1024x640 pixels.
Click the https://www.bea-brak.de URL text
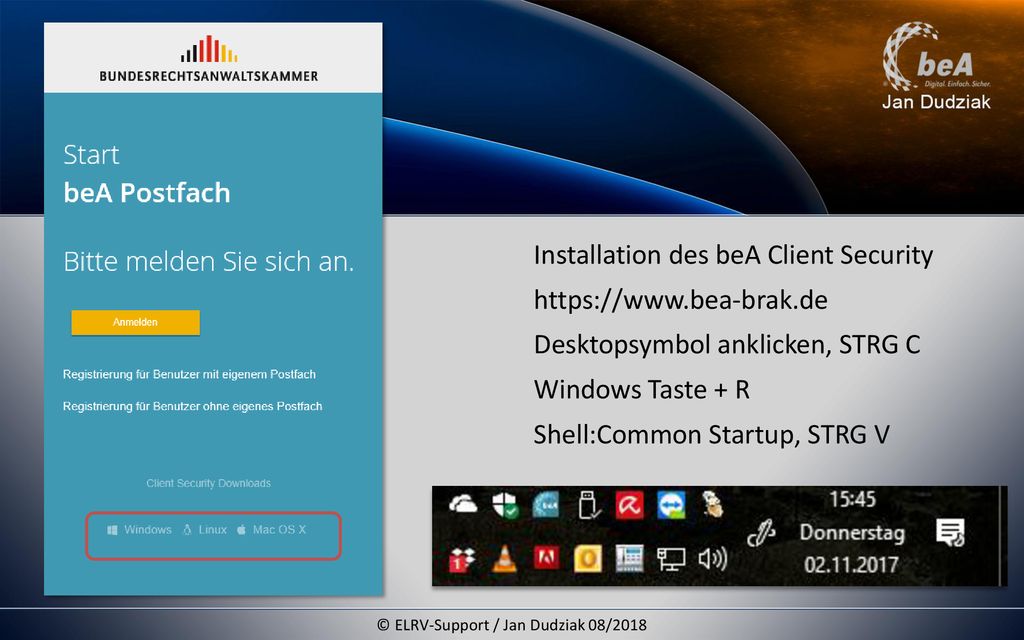tap(680, 300)
